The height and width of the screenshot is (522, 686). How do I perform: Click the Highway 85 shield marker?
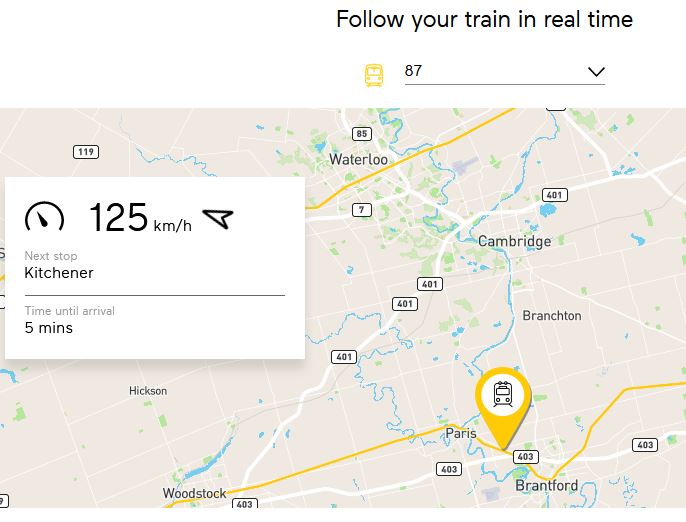click(362, 134)
